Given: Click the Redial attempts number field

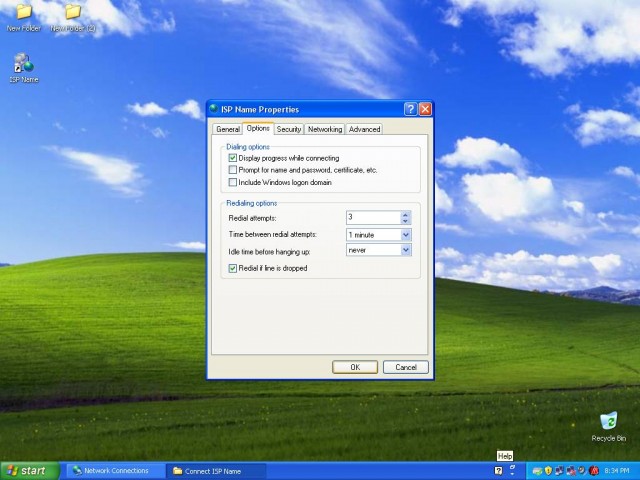Looking at the screenshot, I should pyautogui.click(x=373, y=218).
